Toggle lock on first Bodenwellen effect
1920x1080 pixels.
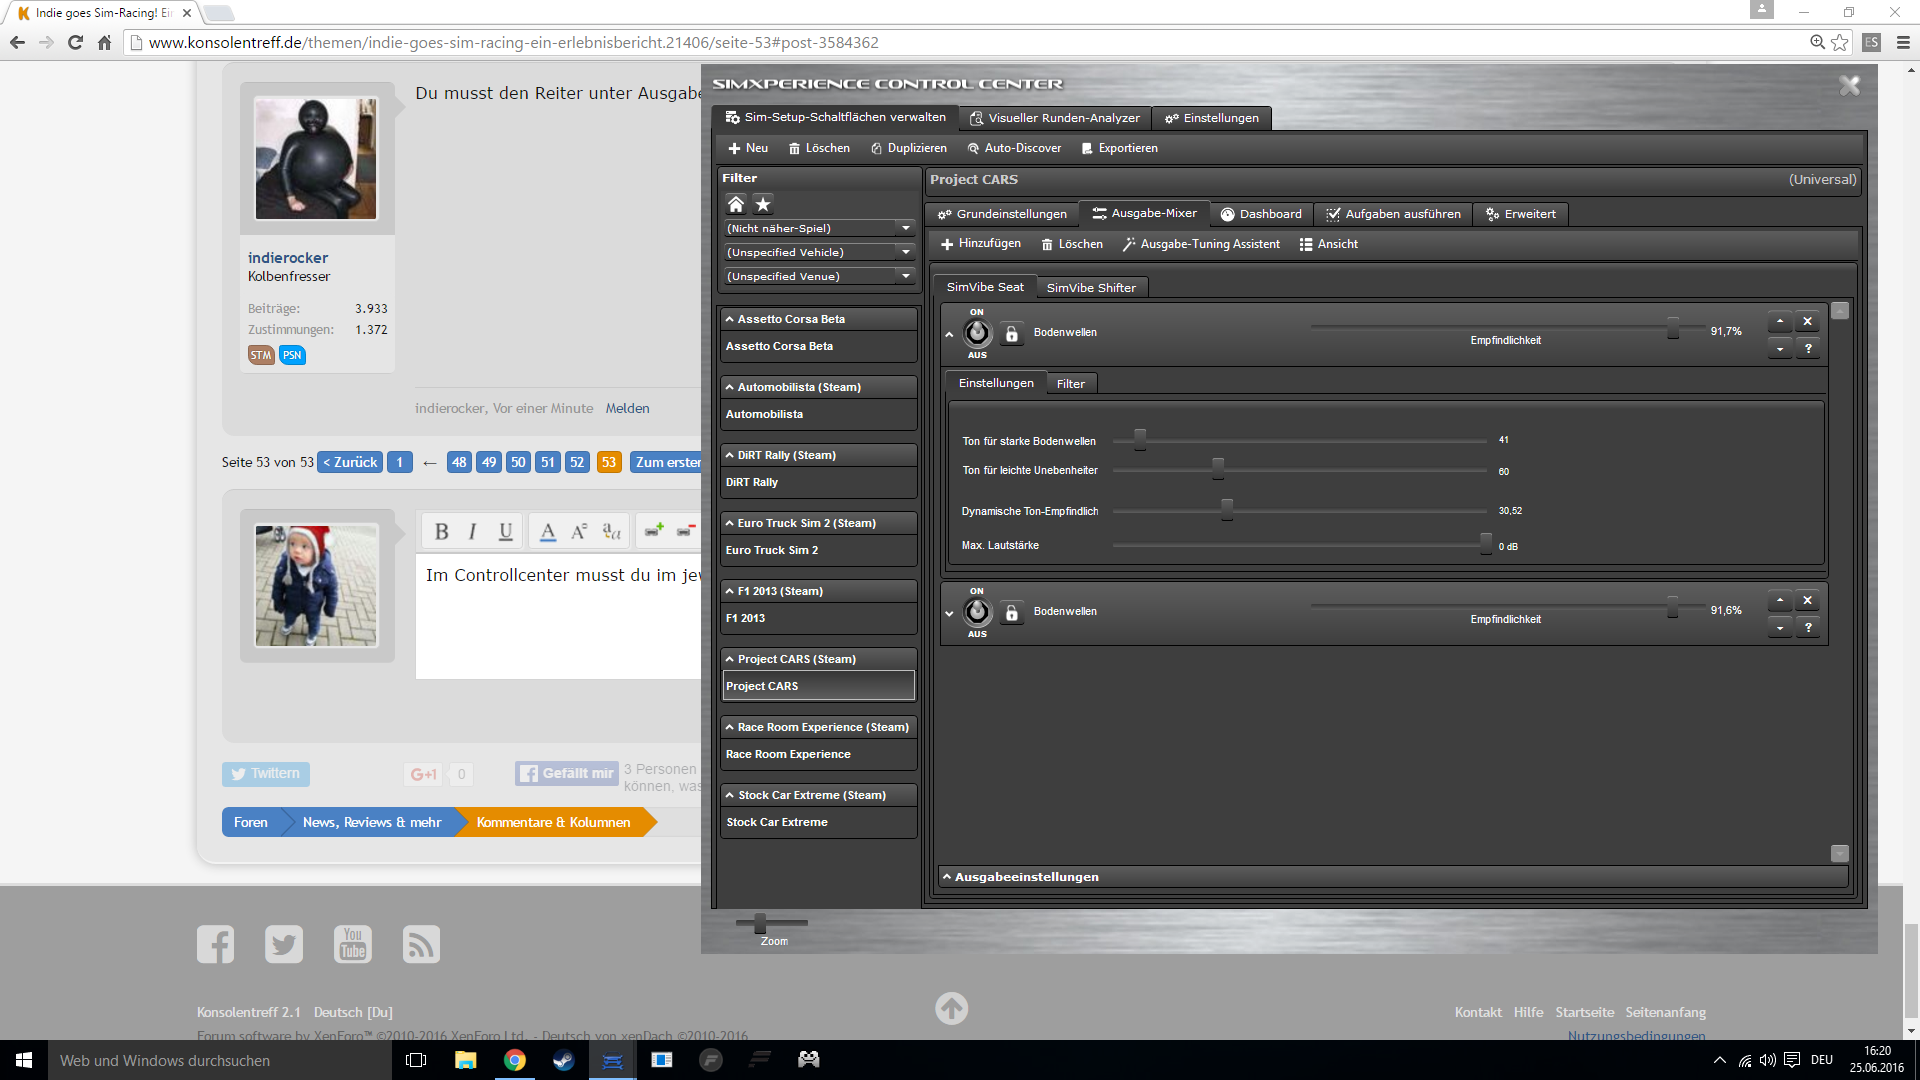tap(1012, 334)
